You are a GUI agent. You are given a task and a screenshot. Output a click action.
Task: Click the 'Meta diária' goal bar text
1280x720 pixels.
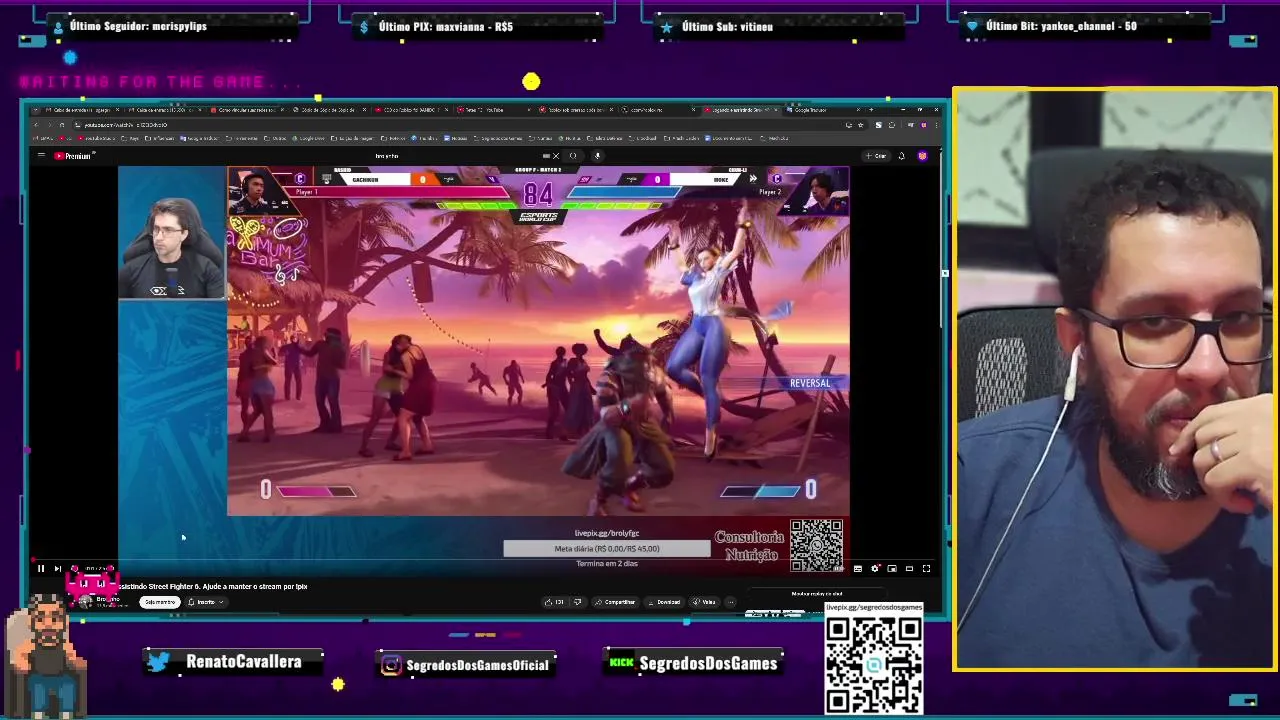(x=607, y=548)
